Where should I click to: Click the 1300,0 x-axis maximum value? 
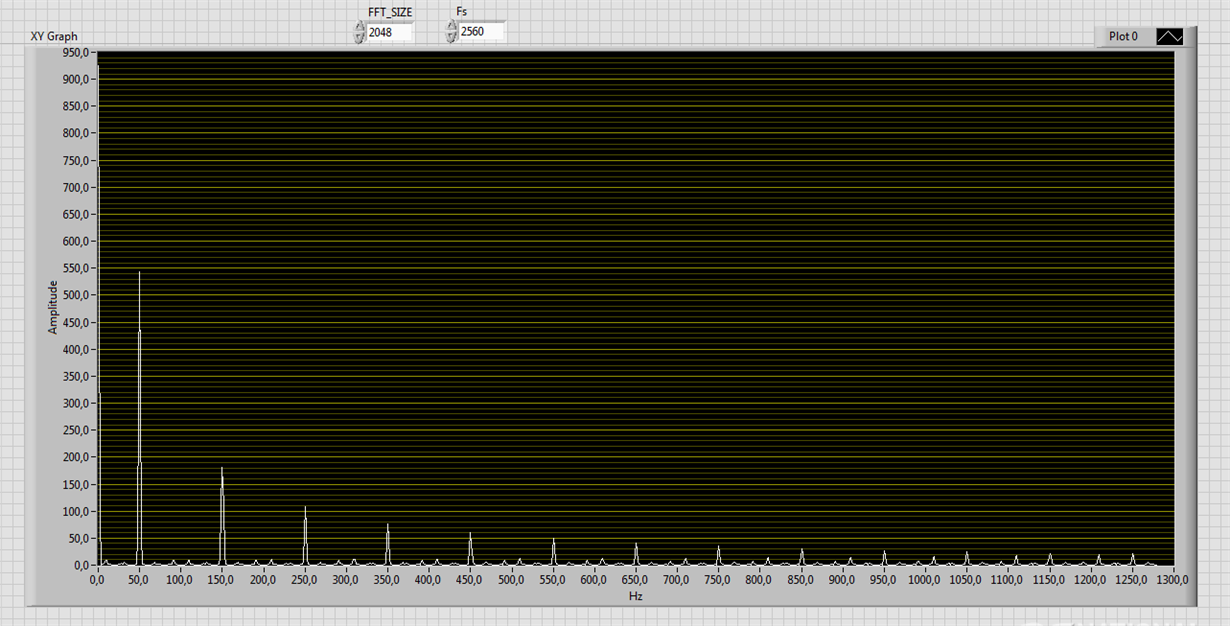pos(1172,579)
